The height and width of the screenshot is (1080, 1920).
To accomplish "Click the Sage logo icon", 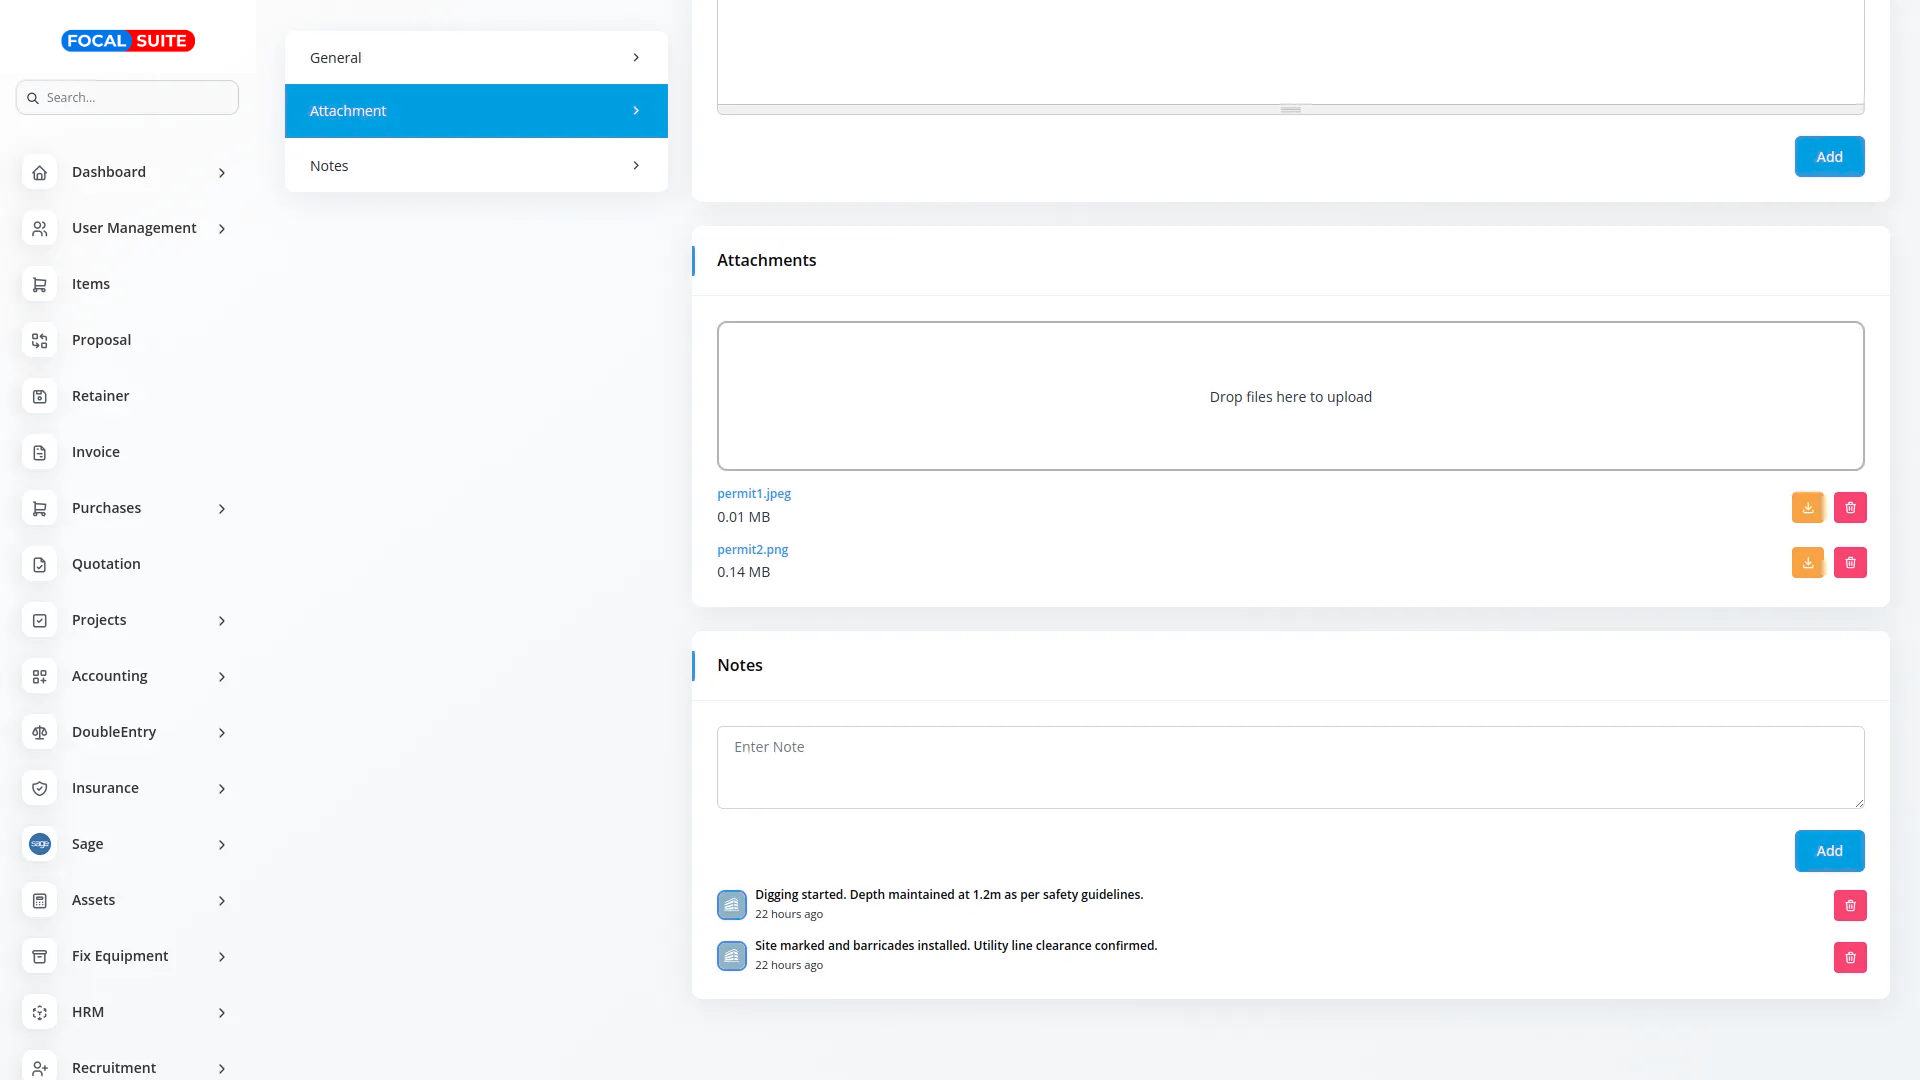I will click(x=40, y=845).
